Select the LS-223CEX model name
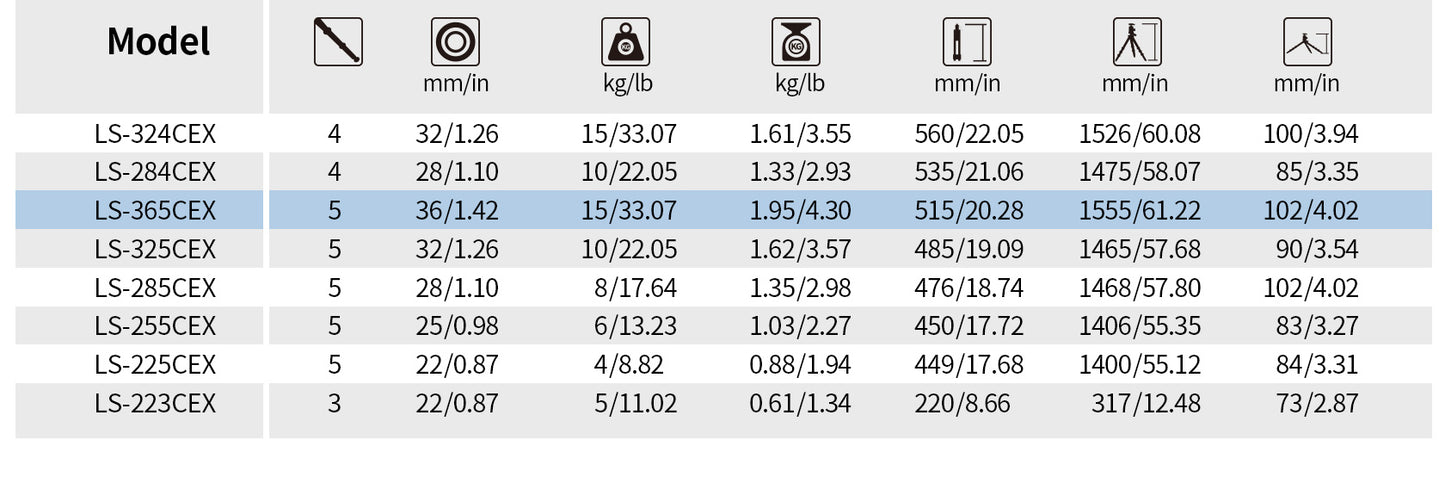Image resolution: width=1445 pixels, height=477 pixels. point(155,404)
